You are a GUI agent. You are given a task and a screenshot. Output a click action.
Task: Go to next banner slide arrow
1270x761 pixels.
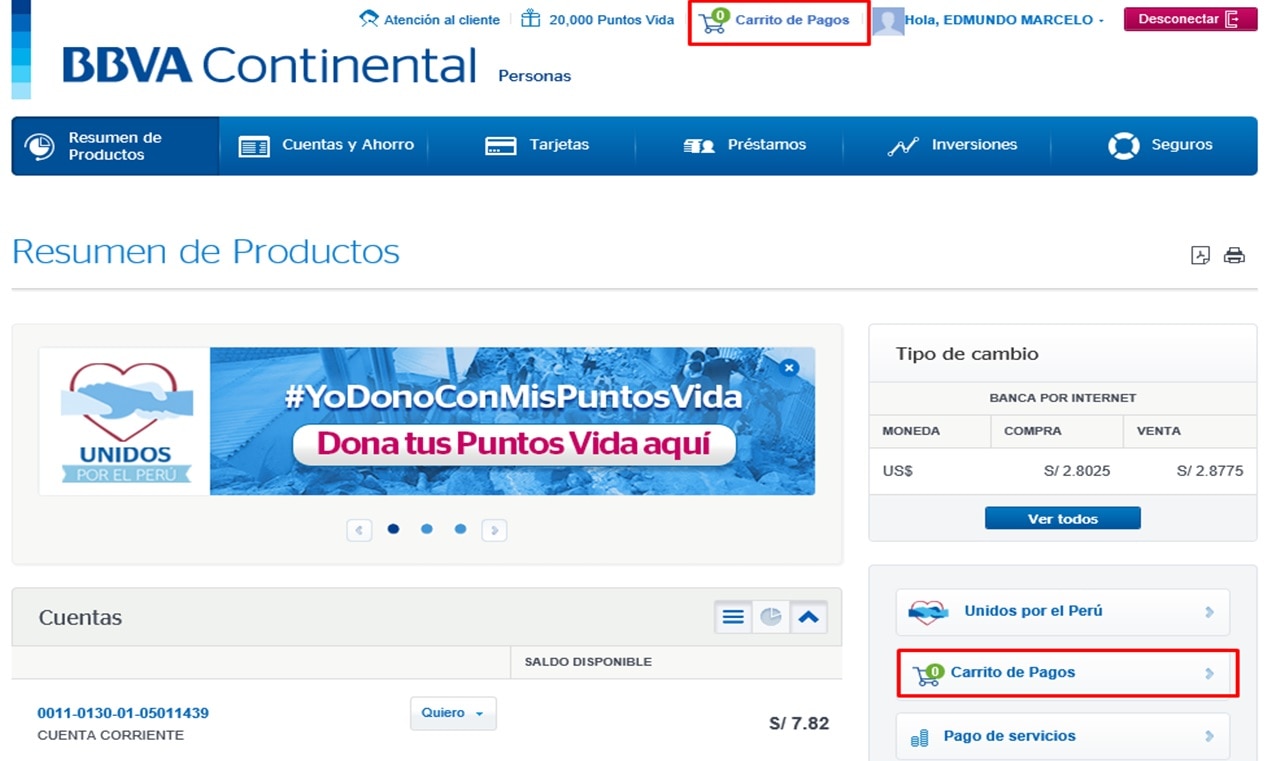[x=494, y=530]
